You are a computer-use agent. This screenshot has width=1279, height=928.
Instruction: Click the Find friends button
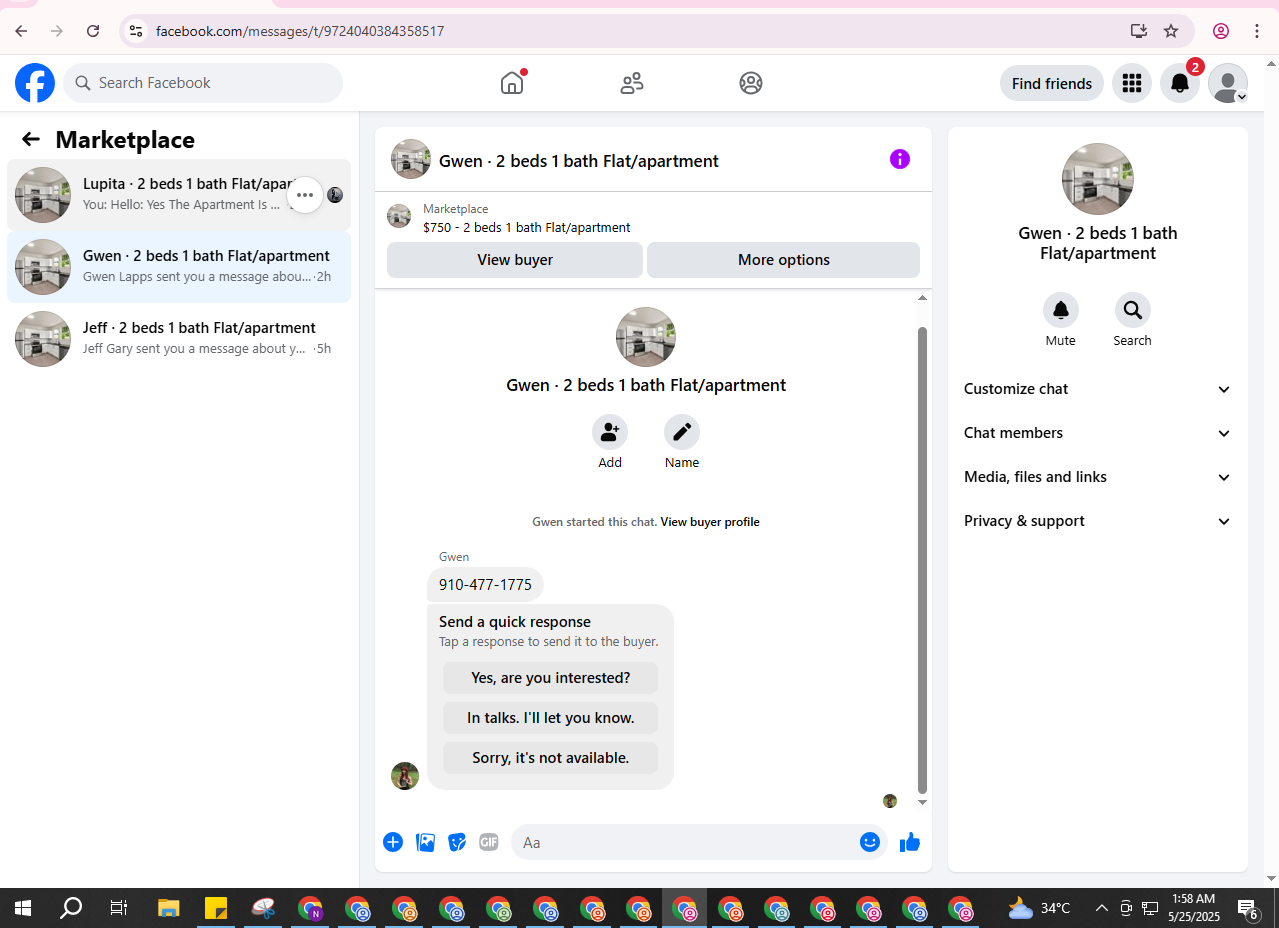1052,83
